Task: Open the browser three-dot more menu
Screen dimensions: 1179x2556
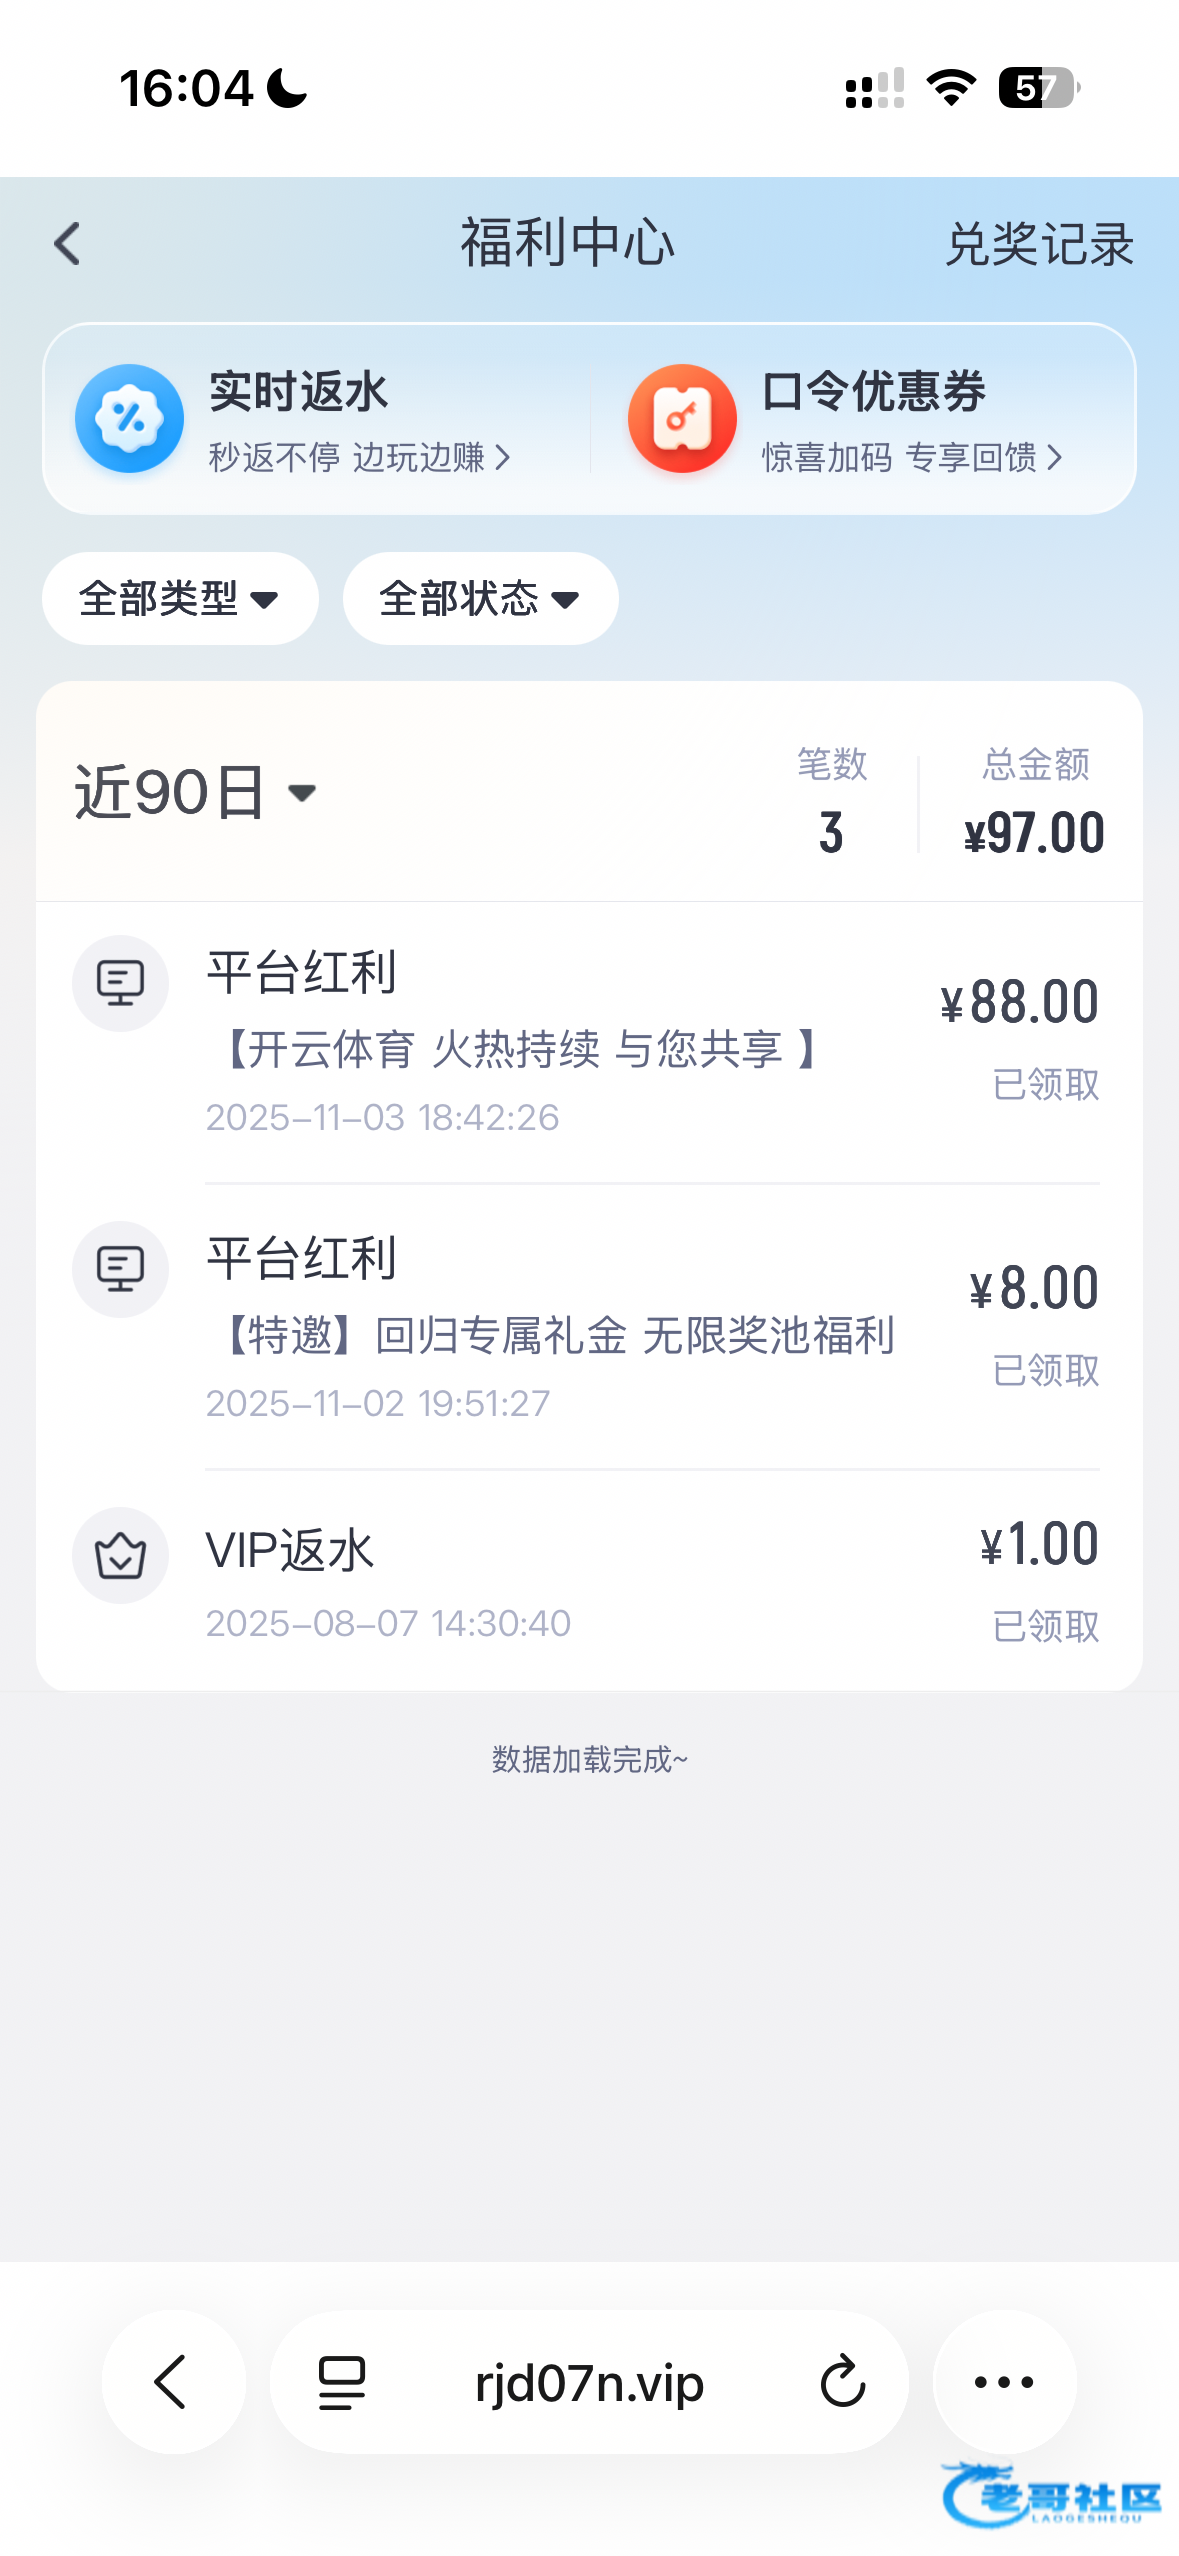Action: tap(1004, 2382)
